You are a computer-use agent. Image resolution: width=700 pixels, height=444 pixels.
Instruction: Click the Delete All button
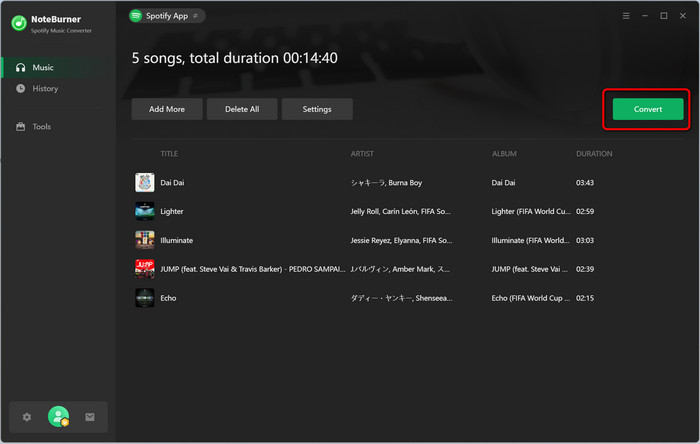coord(242,109)
